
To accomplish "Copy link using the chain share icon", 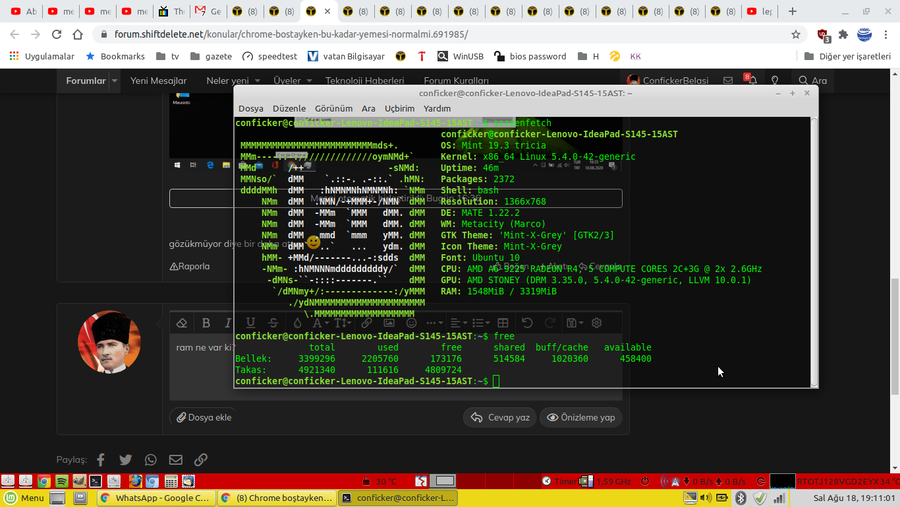I will 201,460.
